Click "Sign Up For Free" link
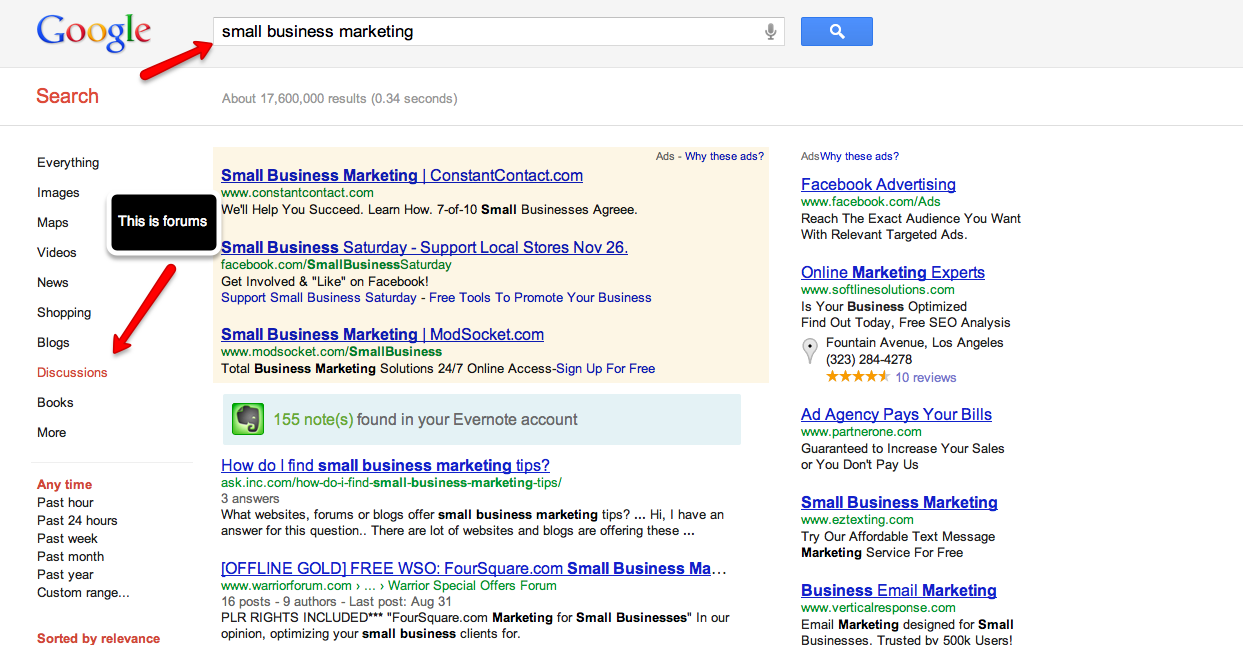Screen dimensions: 1243x645 point(605,369)
